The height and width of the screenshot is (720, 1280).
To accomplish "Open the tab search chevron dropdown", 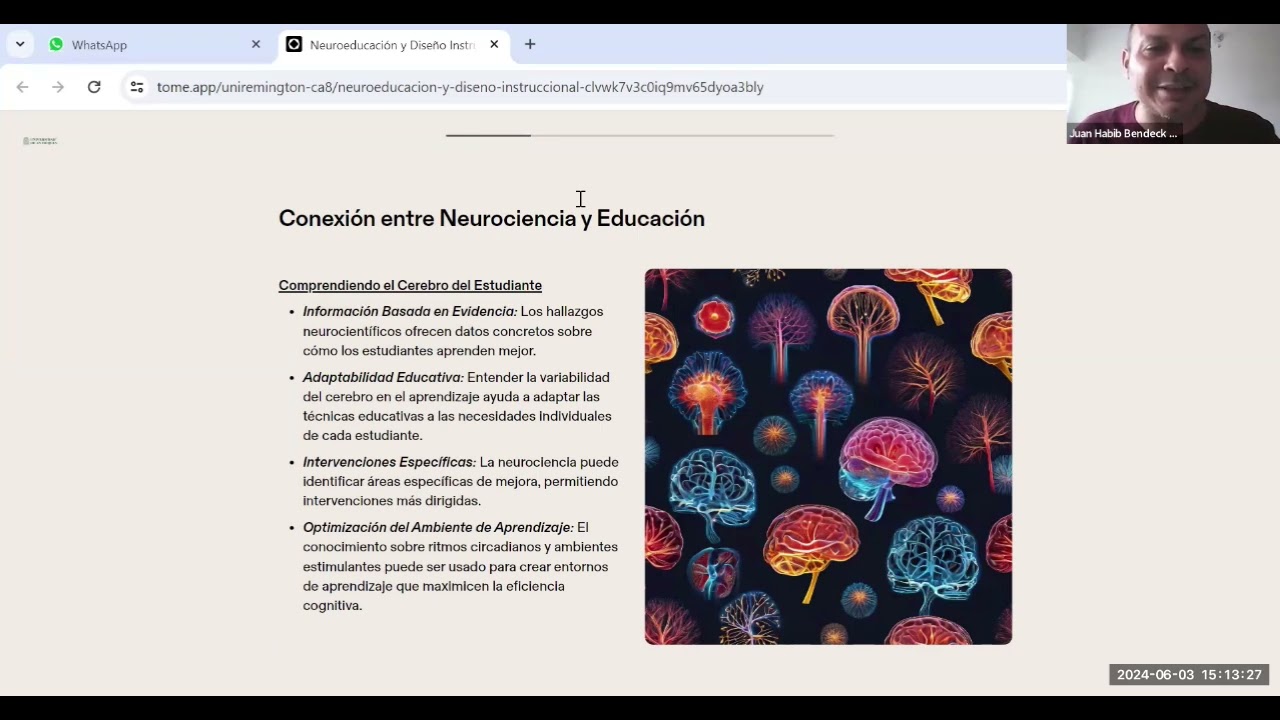I will point(20,44).
